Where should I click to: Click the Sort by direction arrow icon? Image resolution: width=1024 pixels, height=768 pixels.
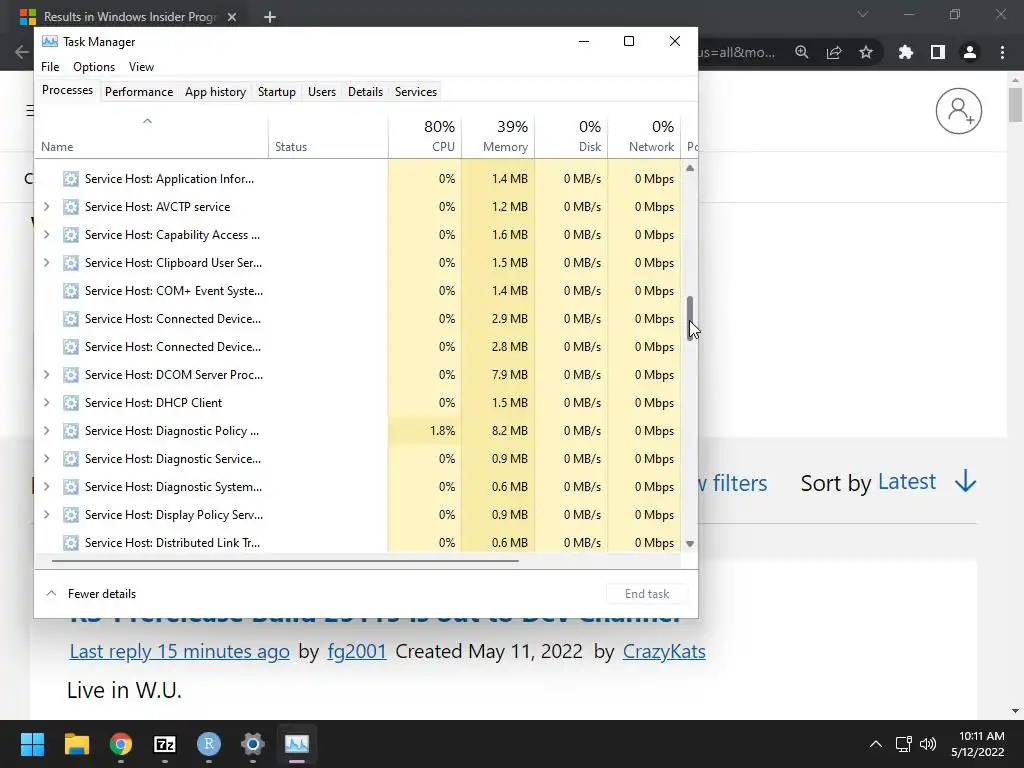click(x=965, y=482)
